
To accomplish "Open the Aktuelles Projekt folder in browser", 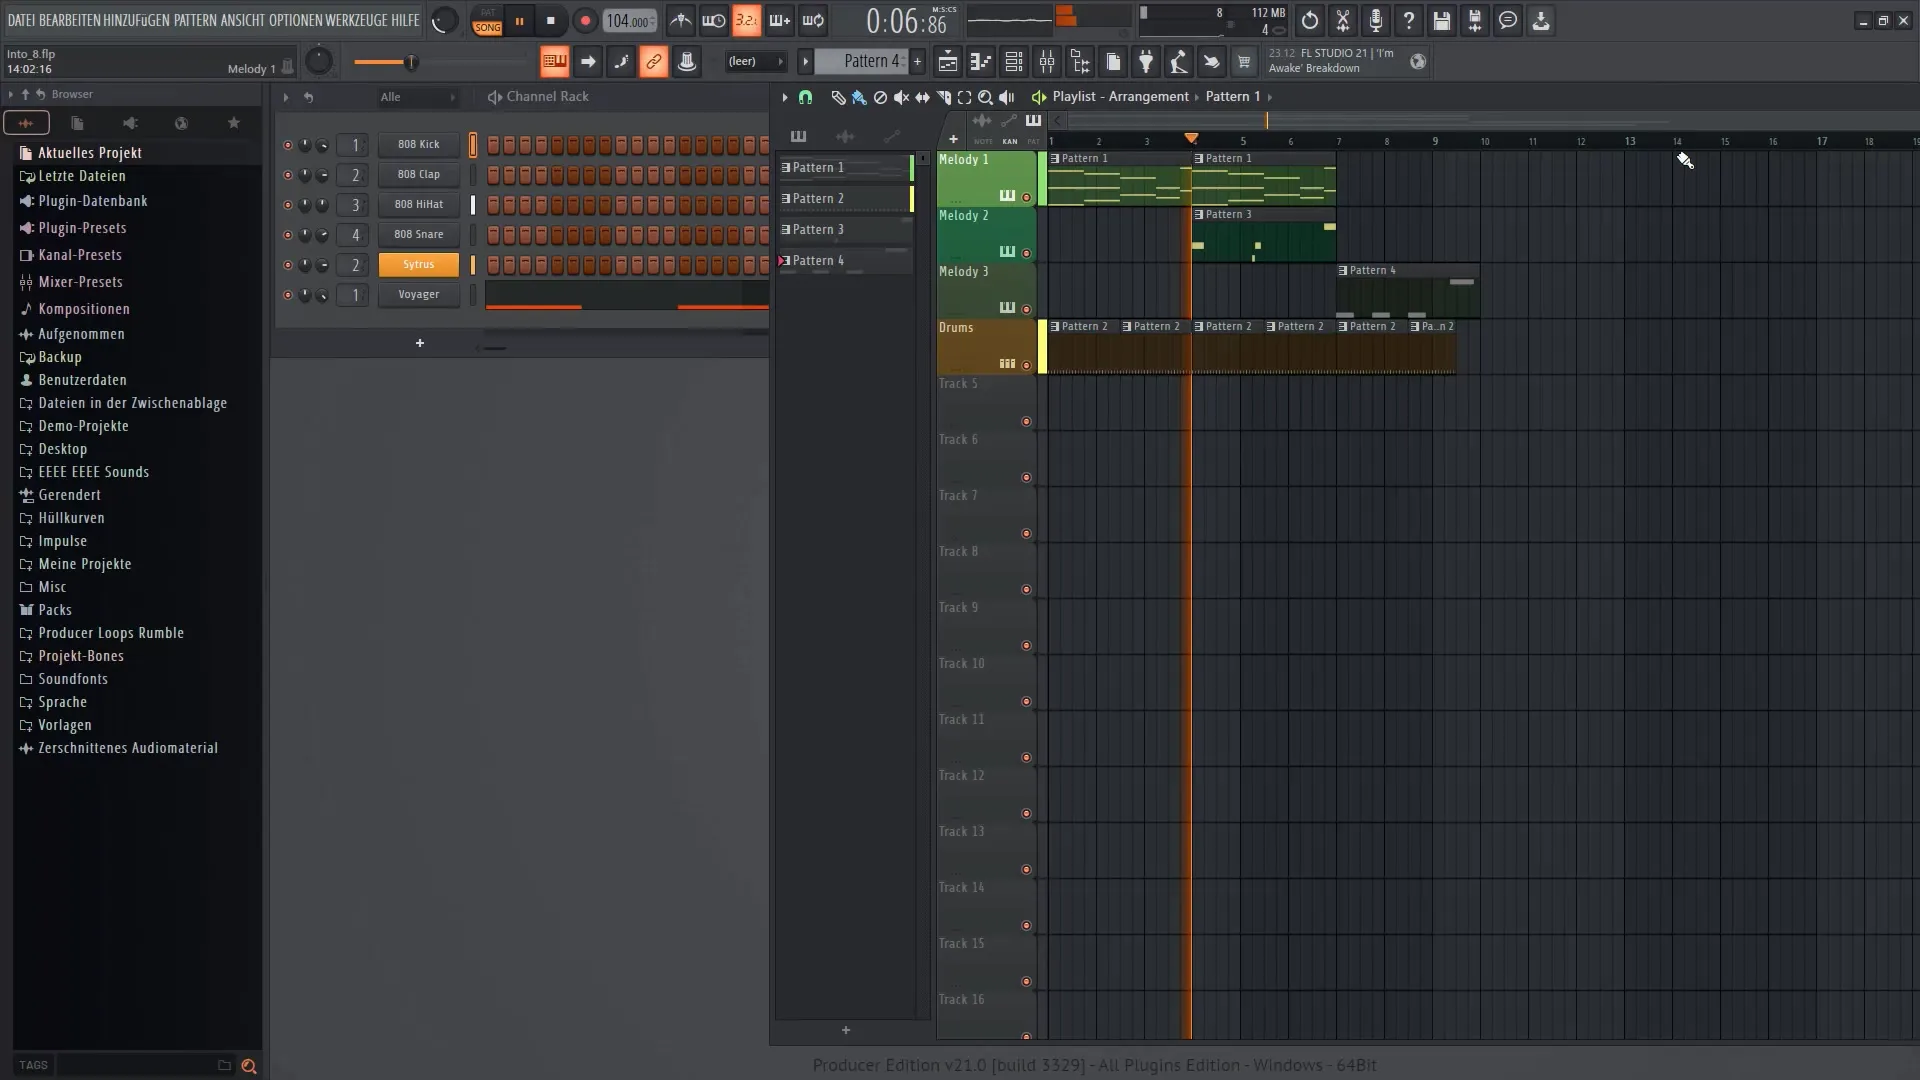I will [x=88, y=150].
